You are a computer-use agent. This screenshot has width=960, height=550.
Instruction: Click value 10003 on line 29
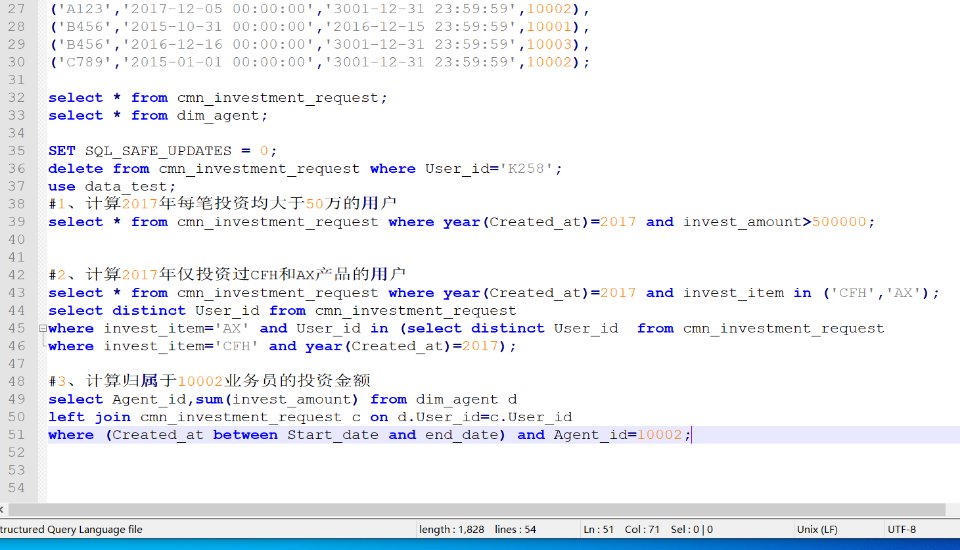549,45
